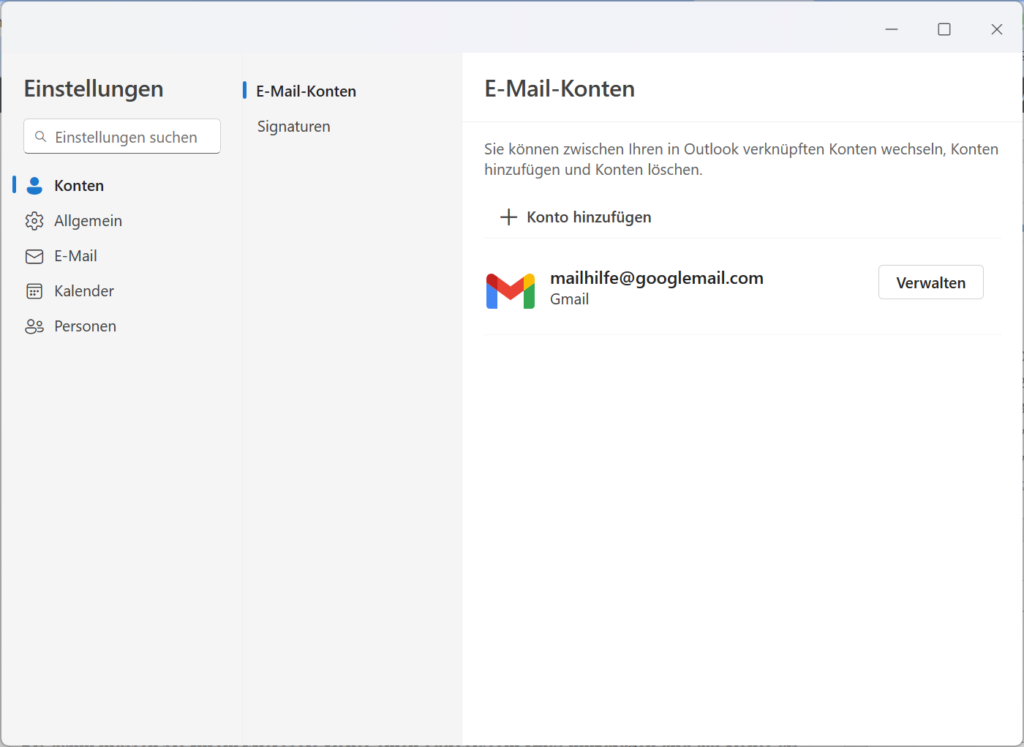
Task: Open Konto hinzufügen
Action: 575,216
